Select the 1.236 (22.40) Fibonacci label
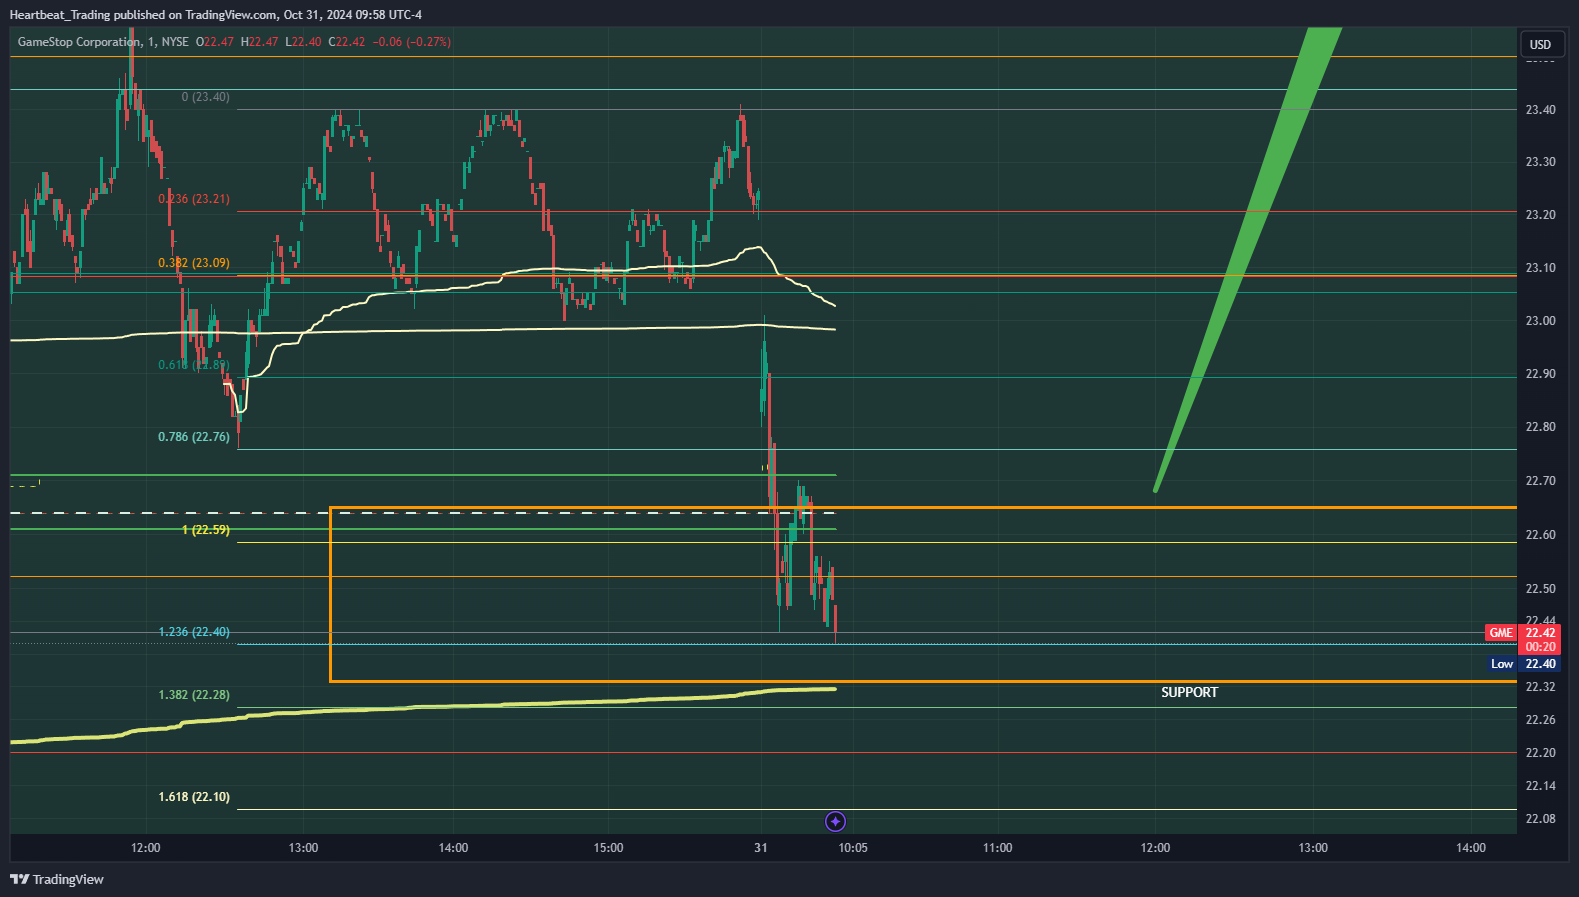1579x897 pixels. click(x=194, y=632)
